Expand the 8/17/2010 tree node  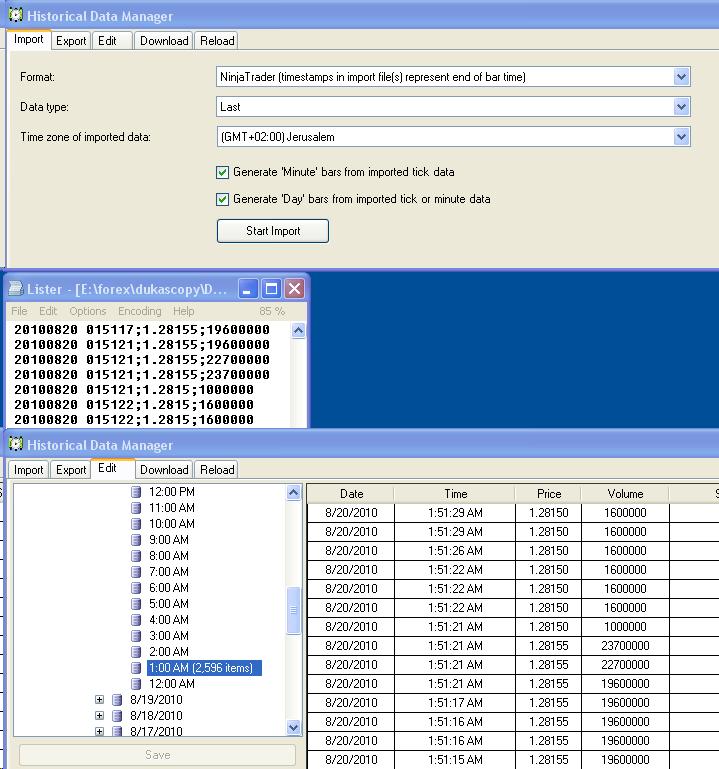(100, 731)
